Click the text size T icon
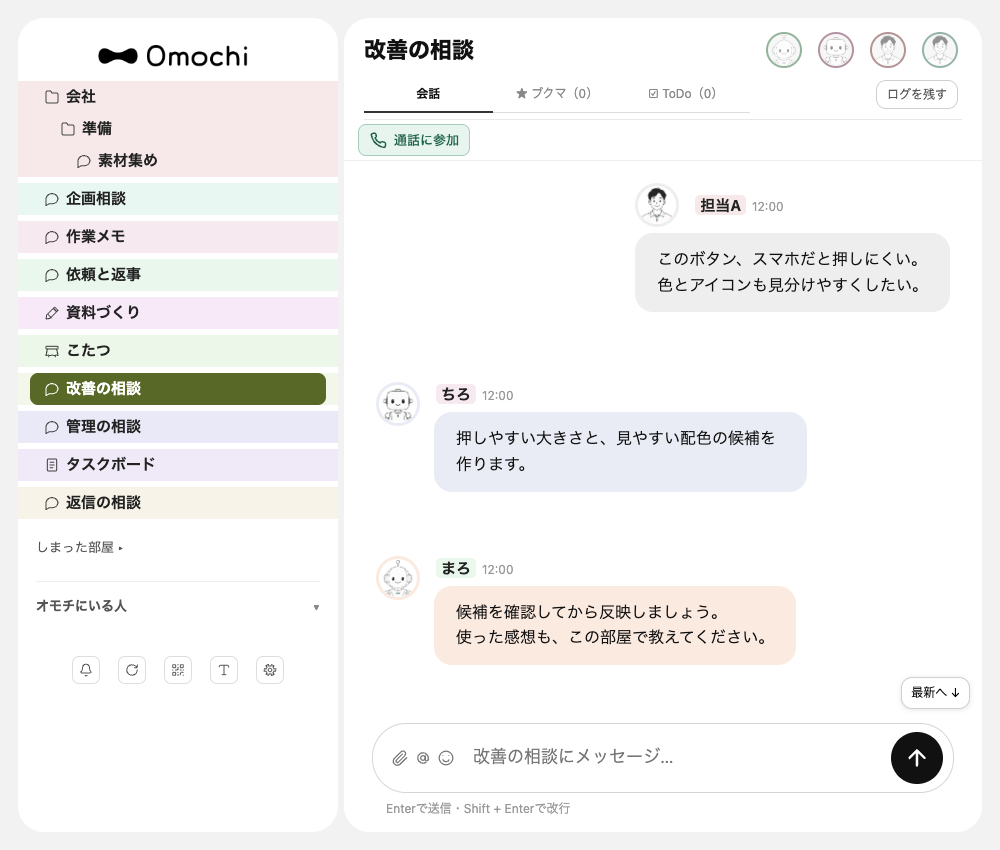1000x850 pixels. [x=224, y=670]
